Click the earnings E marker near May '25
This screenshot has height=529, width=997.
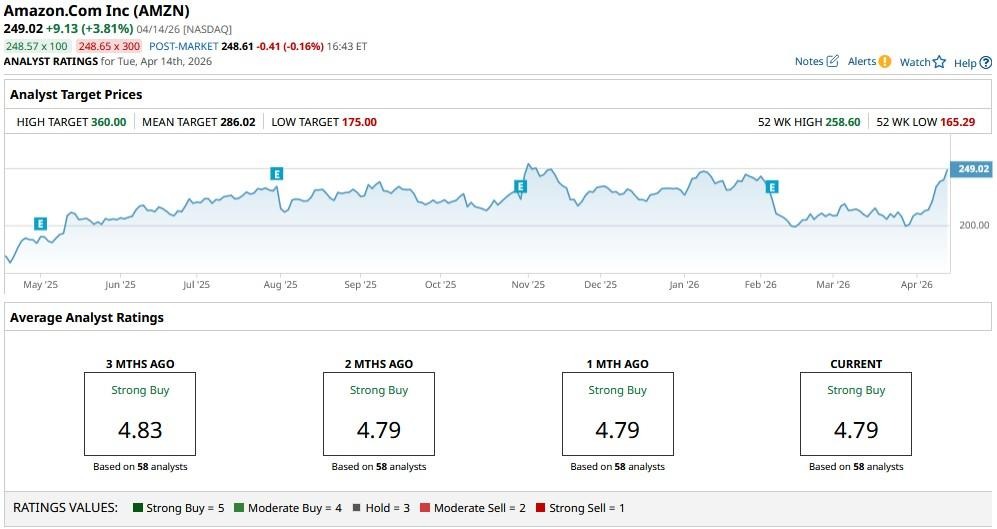click(40, 224)
